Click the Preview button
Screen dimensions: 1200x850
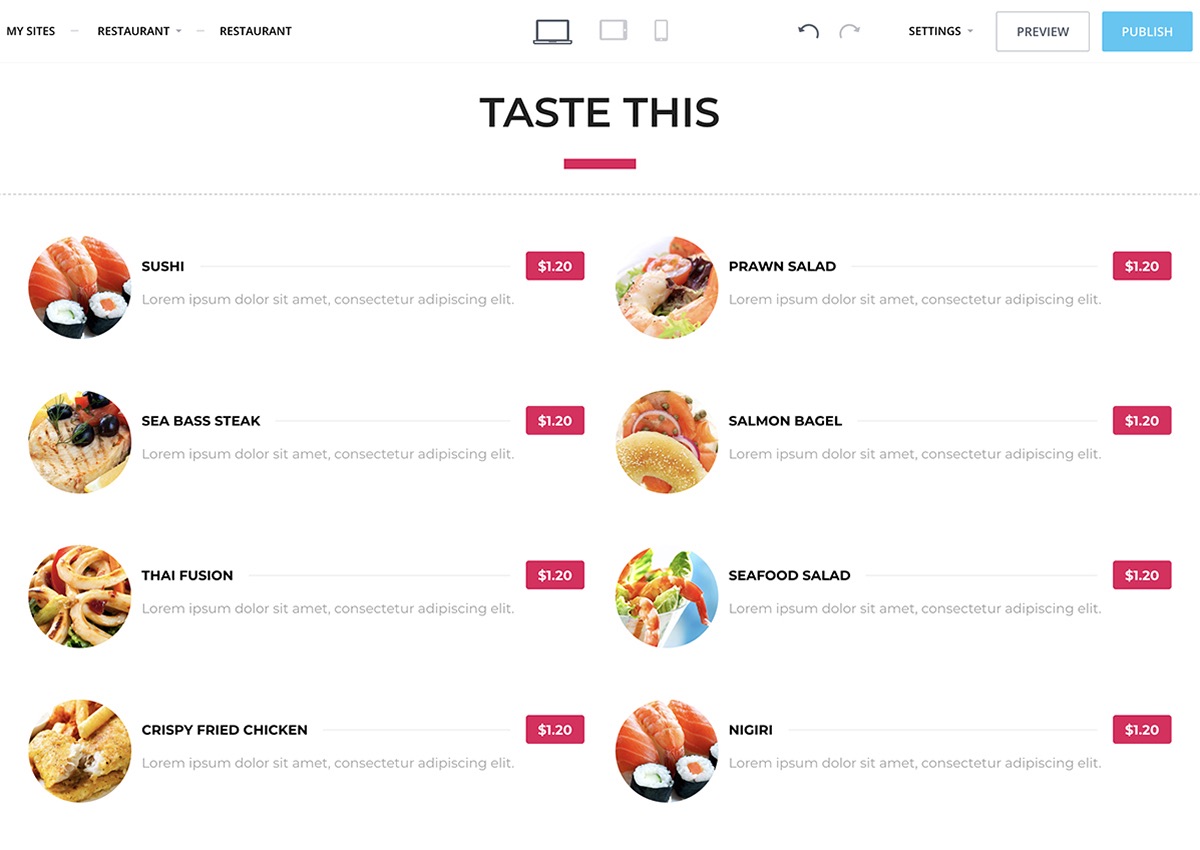[1043, 31]
